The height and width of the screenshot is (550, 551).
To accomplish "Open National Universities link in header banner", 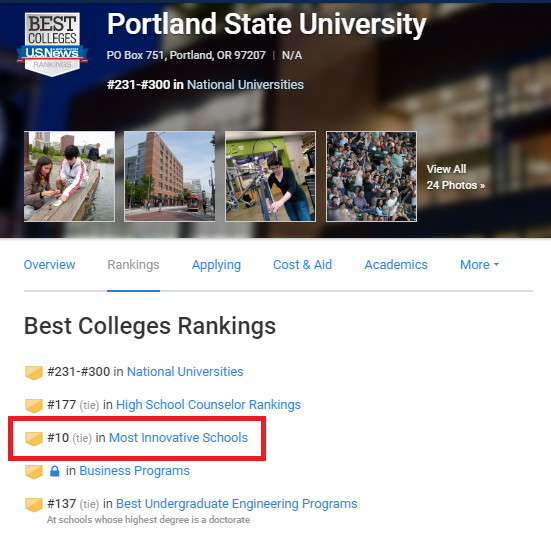I will (x=245, y=85).
